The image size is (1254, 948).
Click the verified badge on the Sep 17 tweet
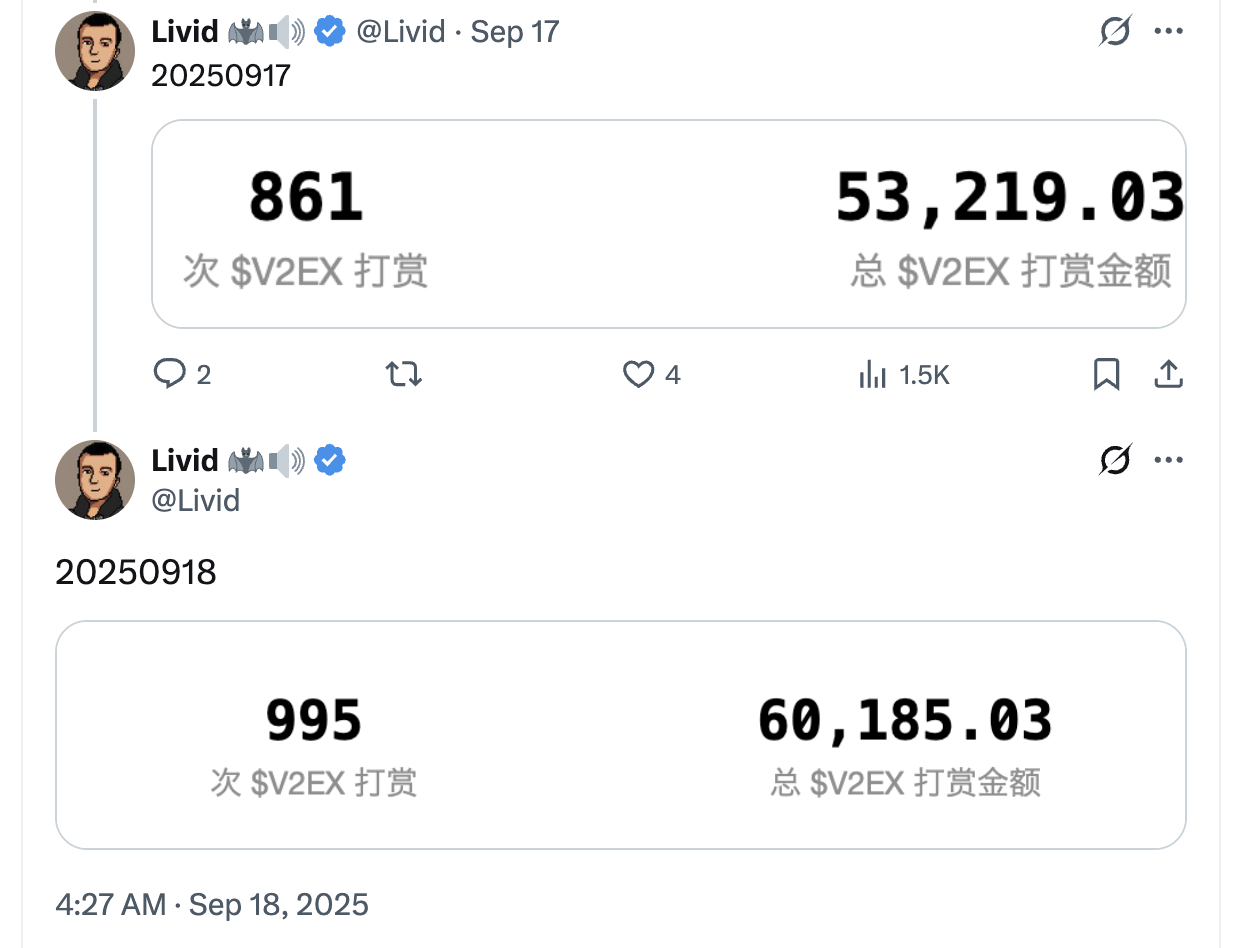point(330,32)
